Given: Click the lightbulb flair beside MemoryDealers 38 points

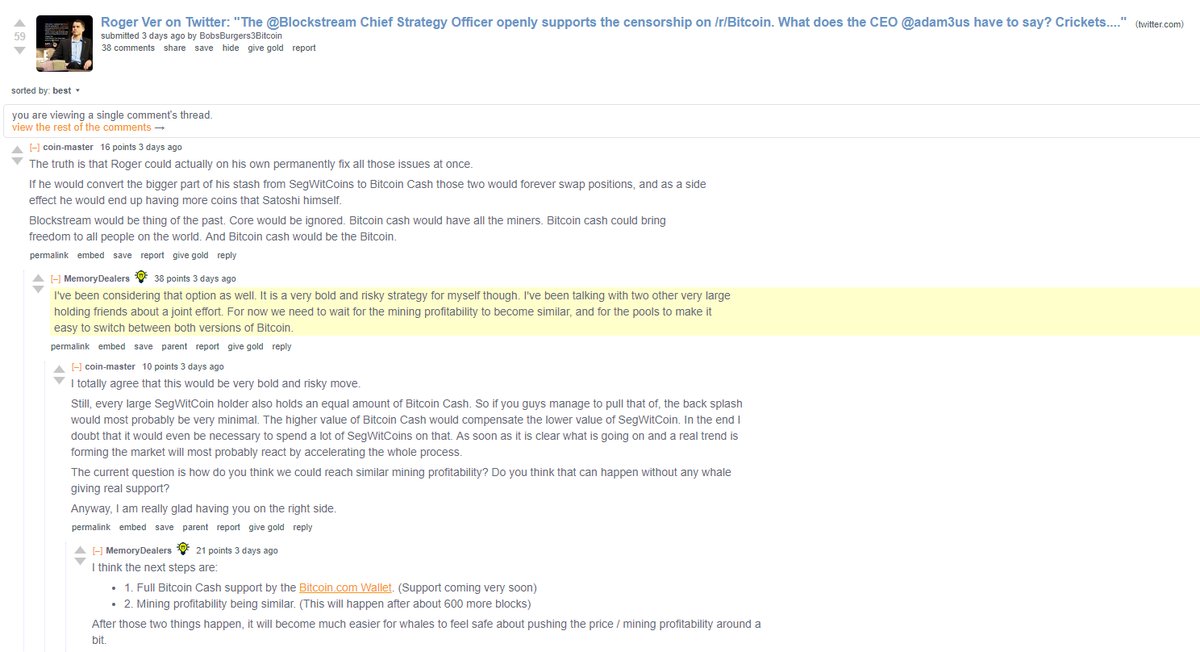Looking at the screenshot, I should coord(141,277).
